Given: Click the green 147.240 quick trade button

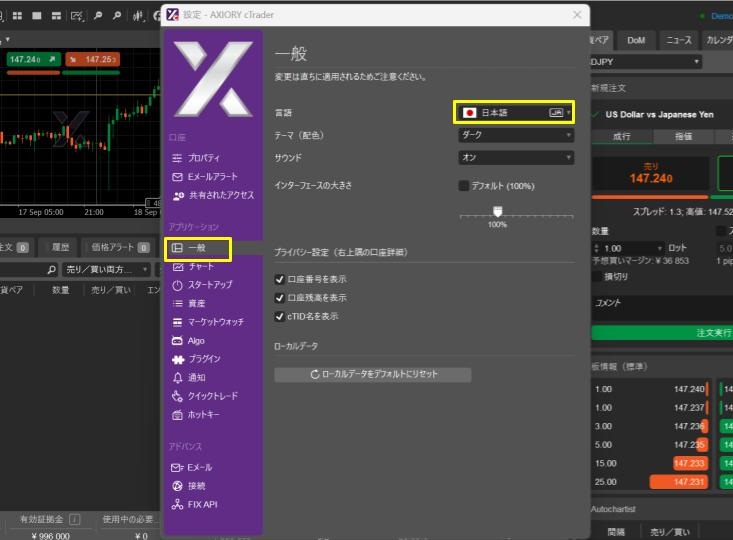Looking at the screenshot, I should point(33,59).
